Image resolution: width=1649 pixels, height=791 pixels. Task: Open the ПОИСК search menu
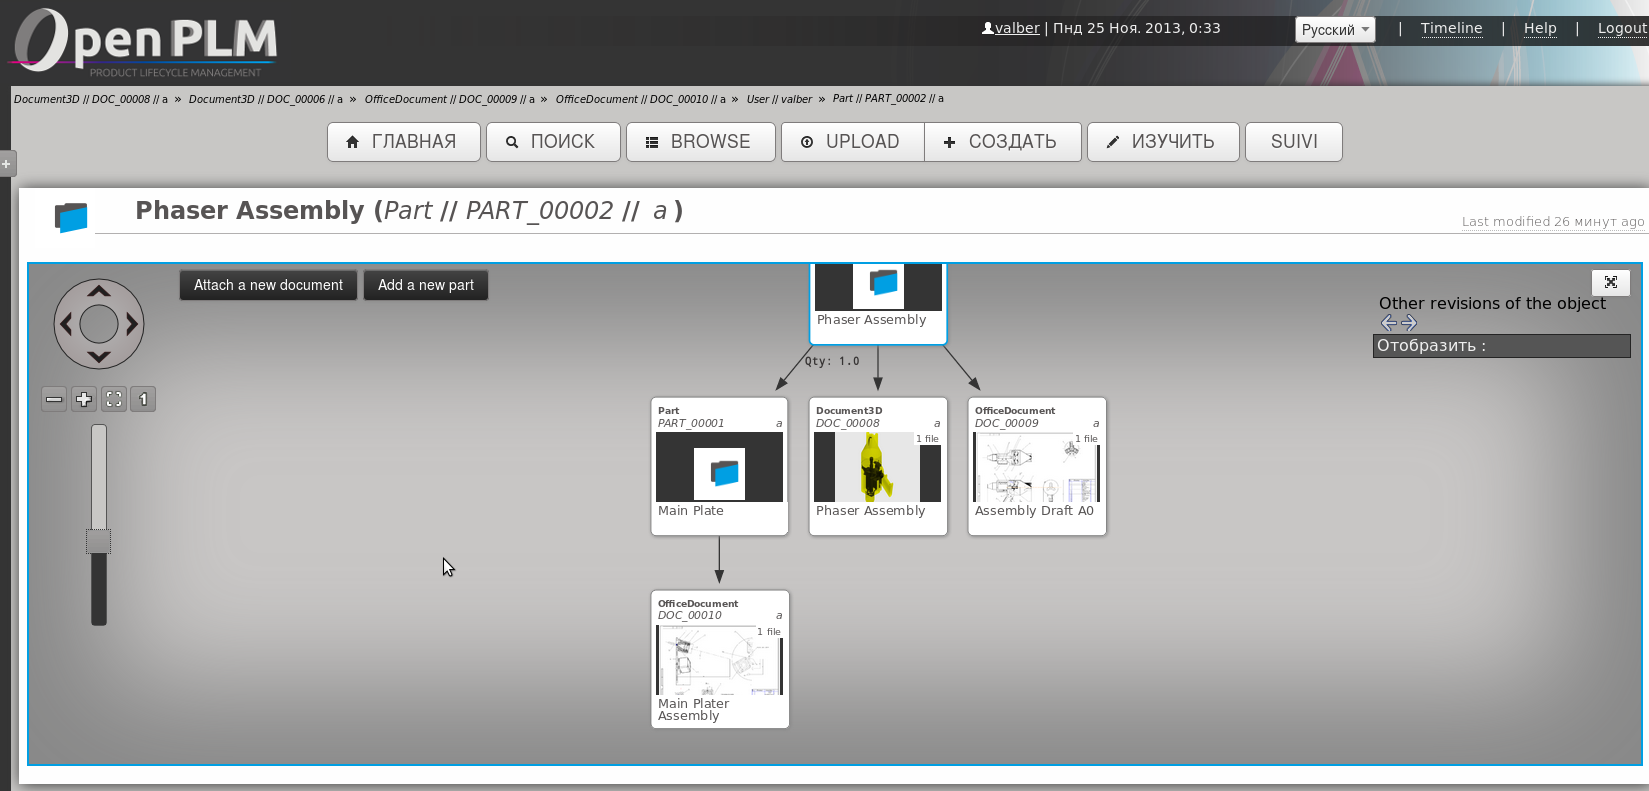click(553, 142)
